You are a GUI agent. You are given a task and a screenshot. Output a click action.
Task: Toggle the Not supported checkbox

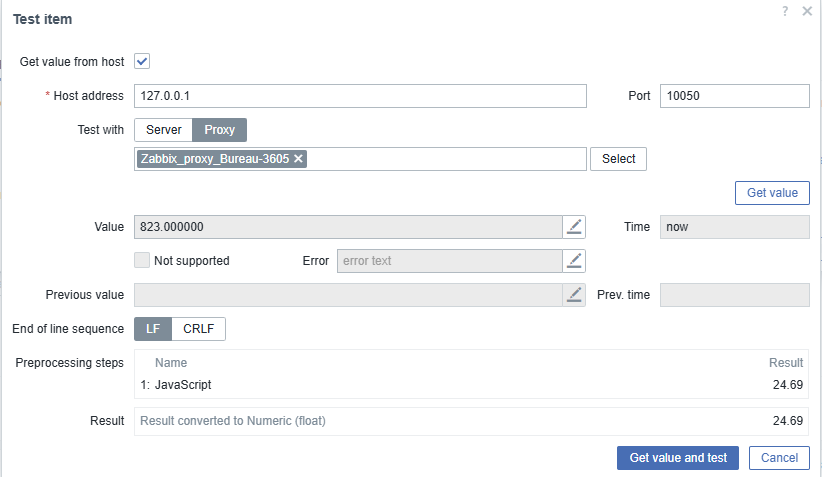142,261
